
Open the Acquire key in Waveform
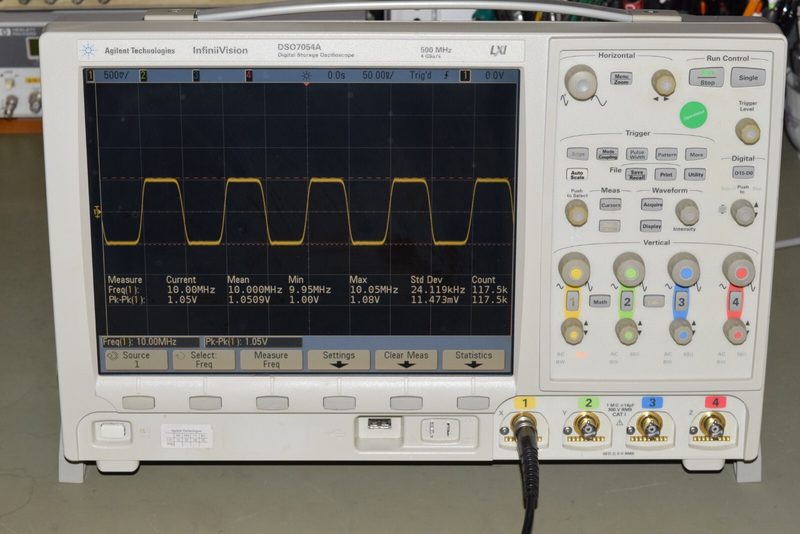coord(652,205)
